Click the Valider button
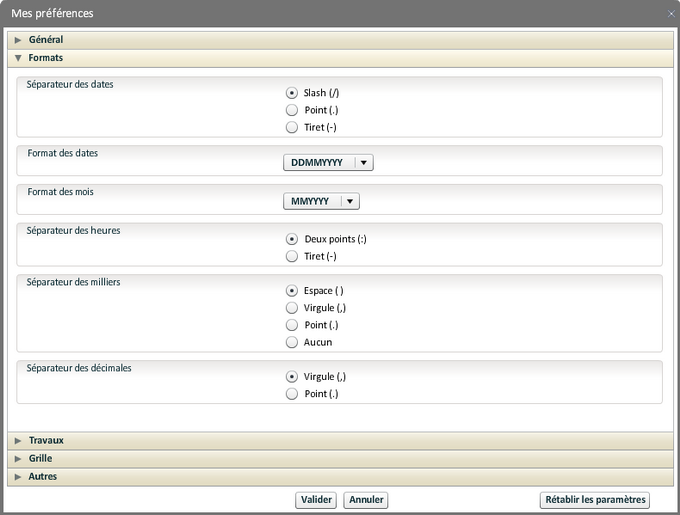The width and height of the screenshot is (680, 515). pos(316,500)
